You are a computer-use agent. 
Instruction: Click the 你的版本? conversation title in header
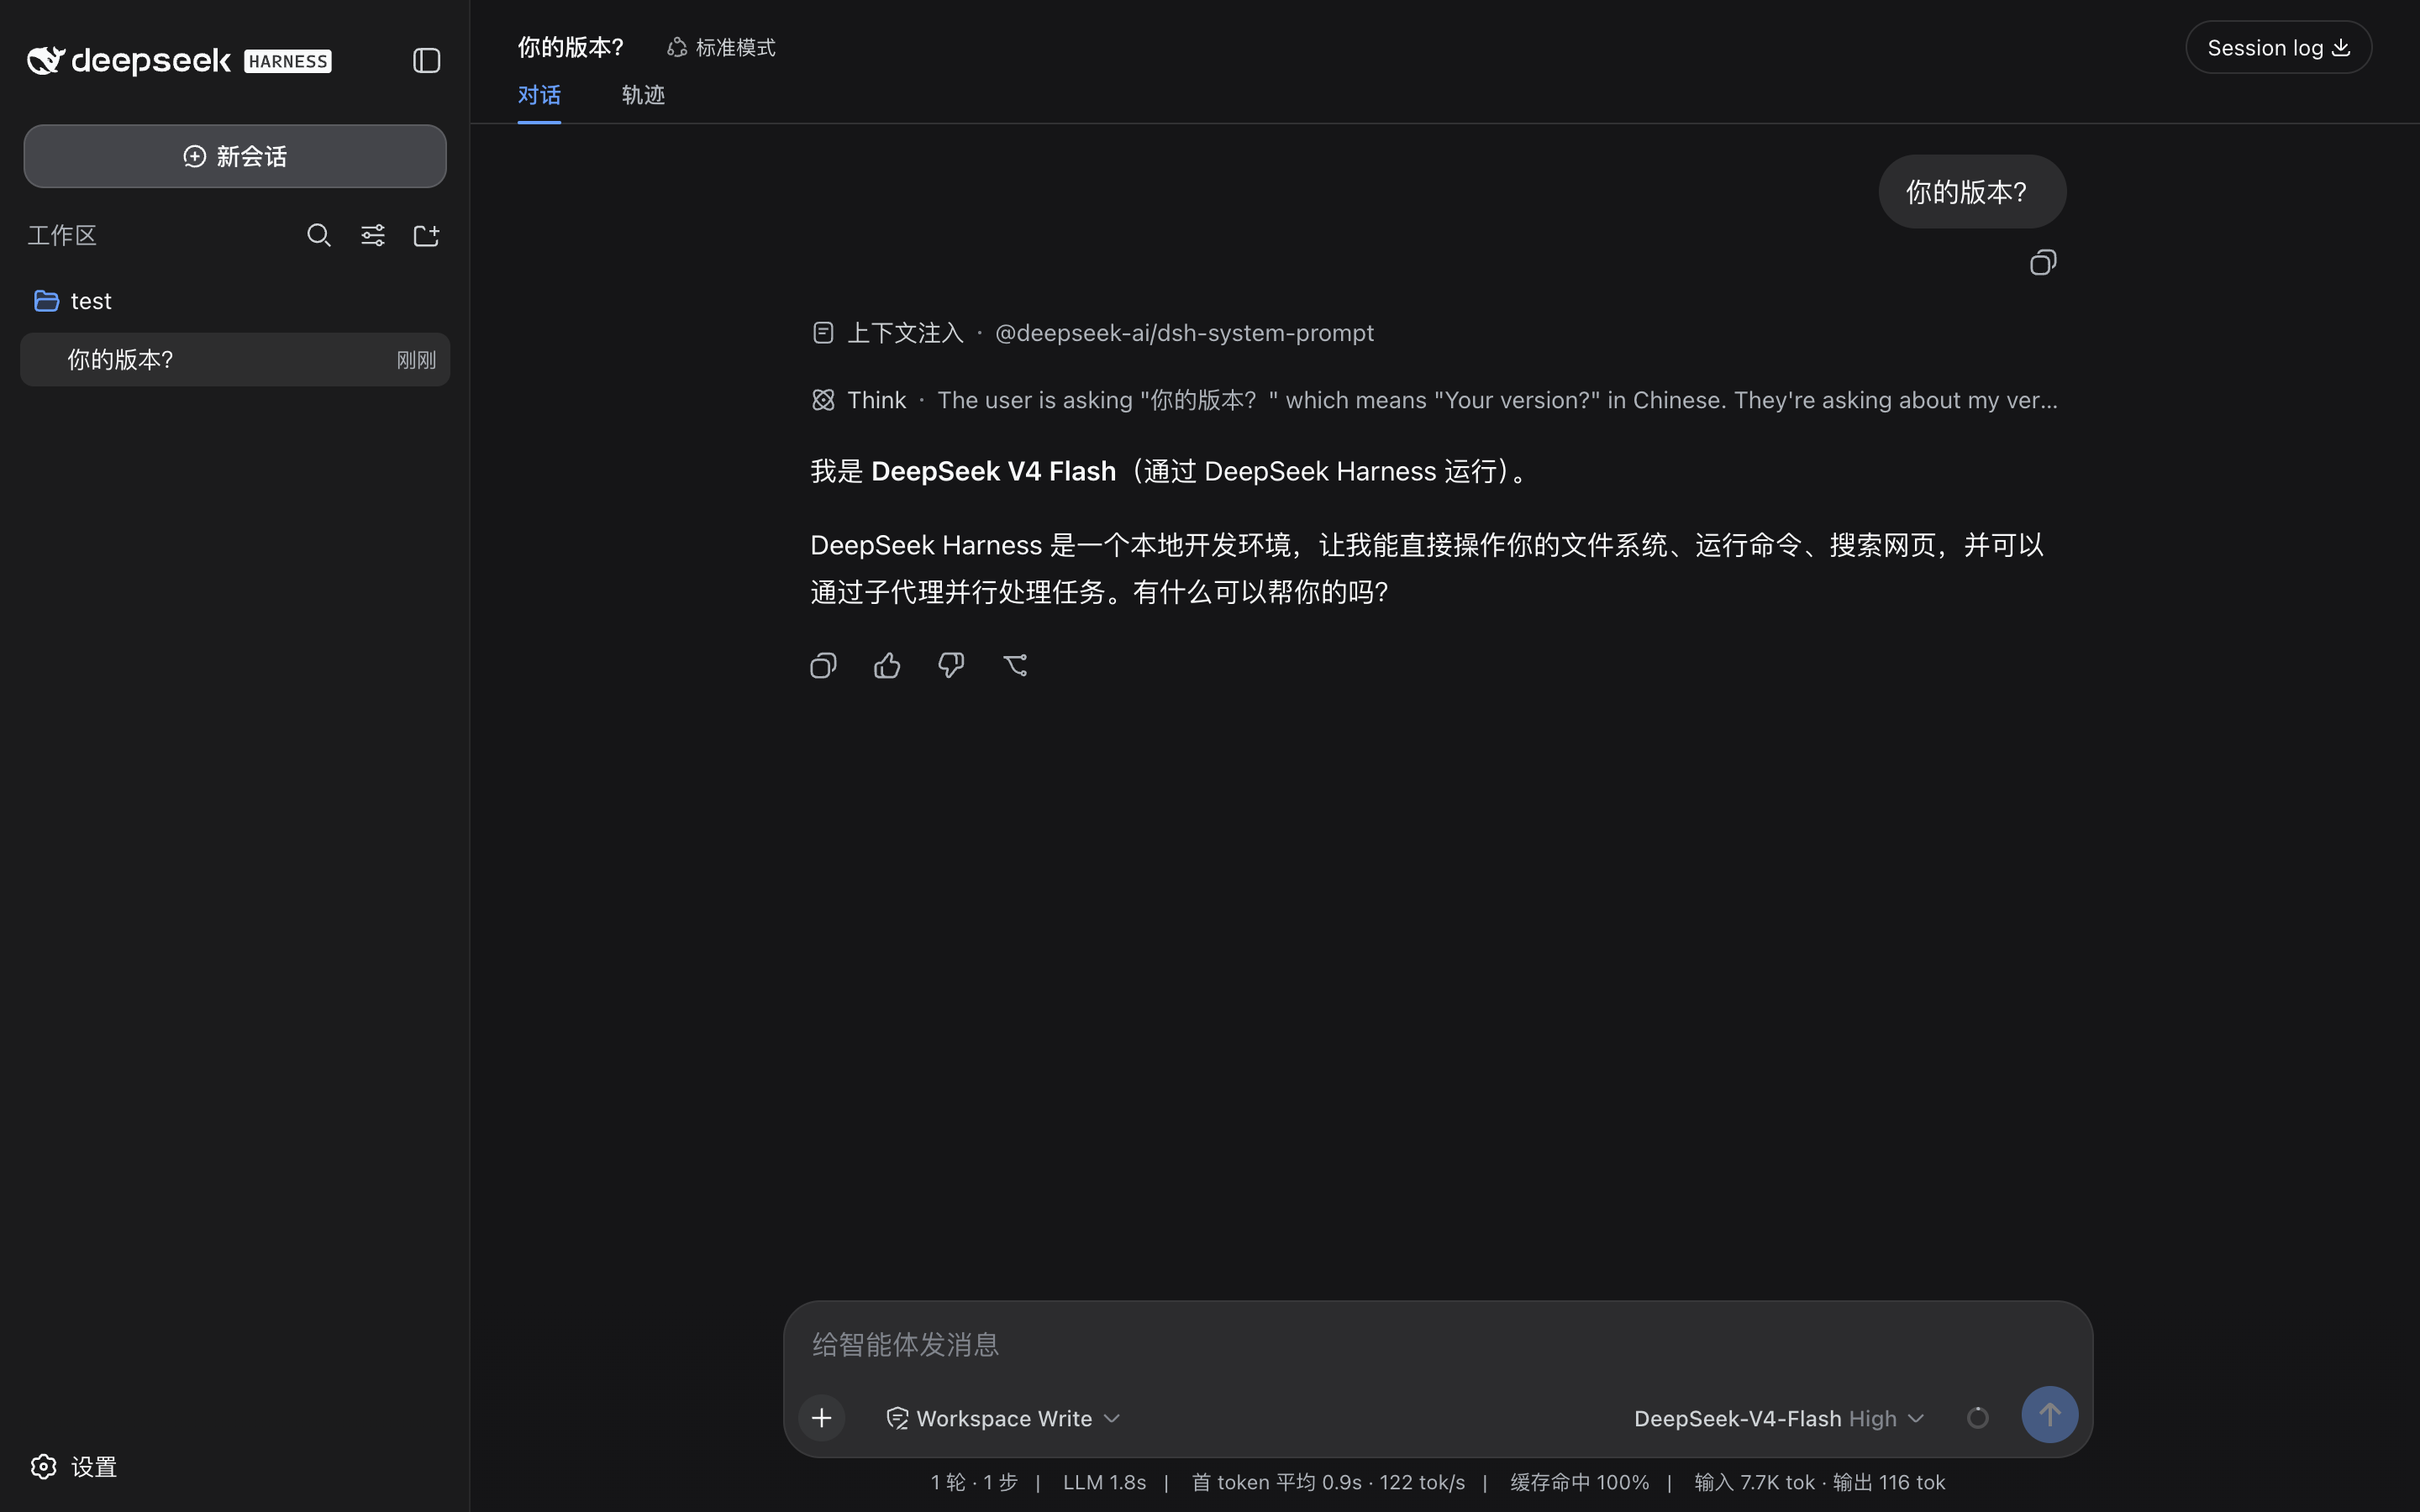tap(571, 47)
